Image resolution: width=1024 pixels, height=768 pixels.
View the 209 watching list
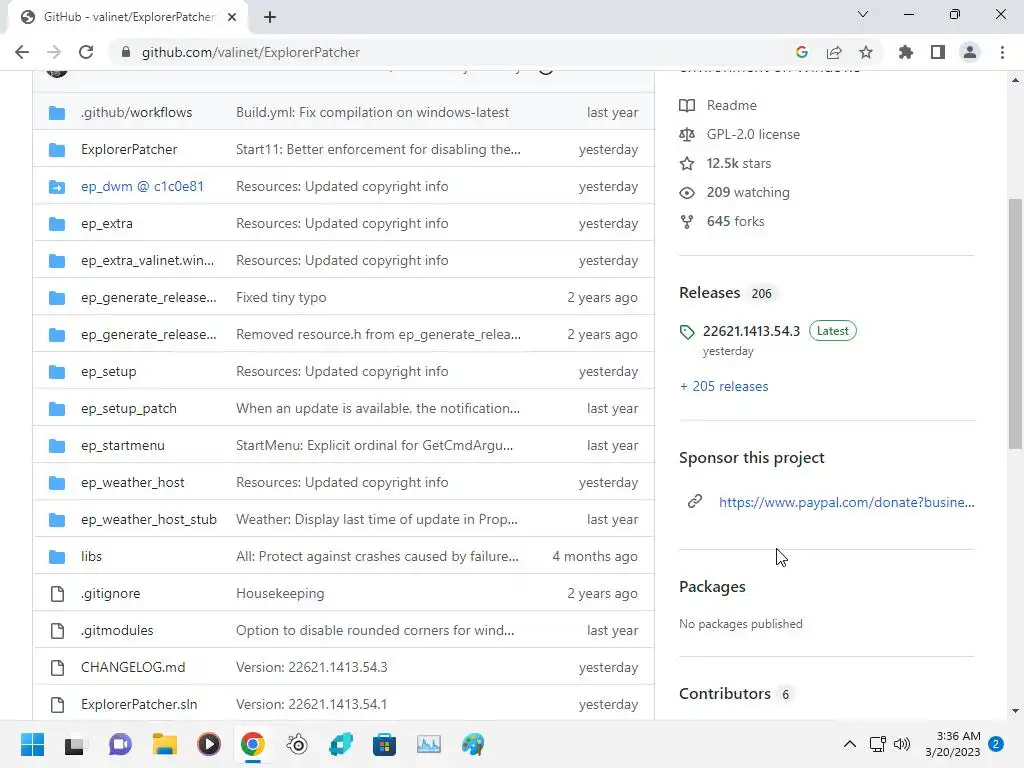point(748,193)
